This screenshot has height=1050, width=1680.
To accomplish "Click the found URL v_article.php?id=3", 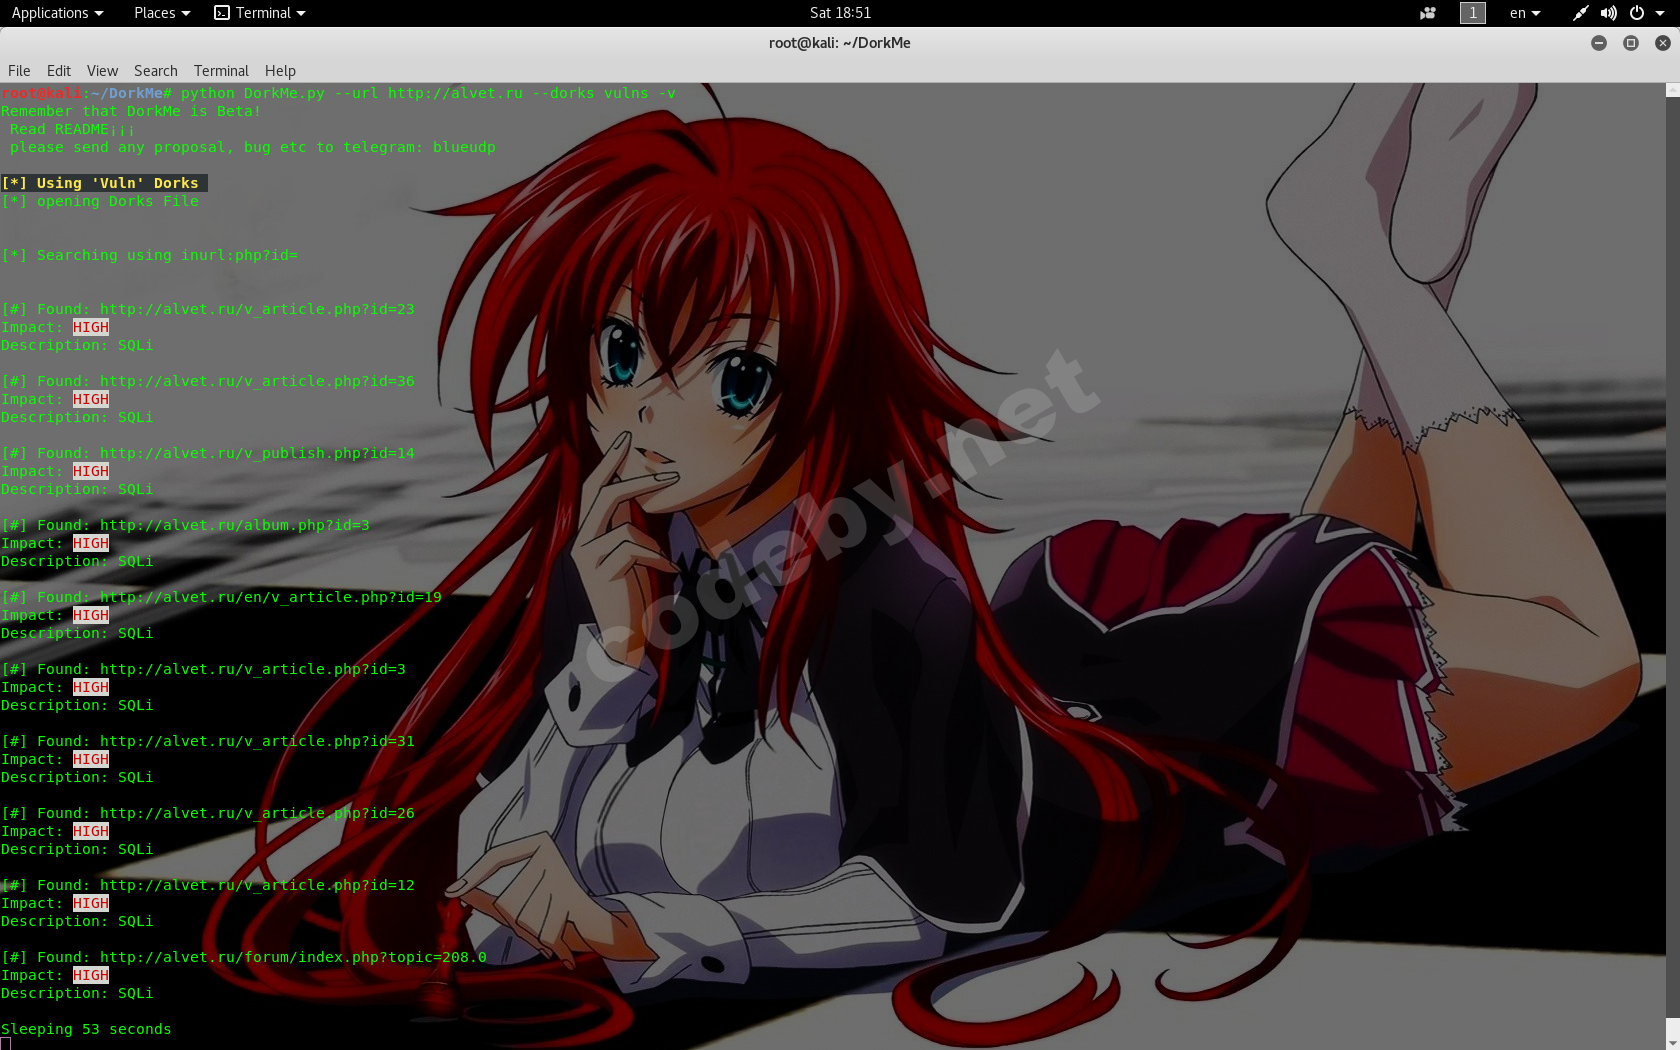I will click(253, 669).
